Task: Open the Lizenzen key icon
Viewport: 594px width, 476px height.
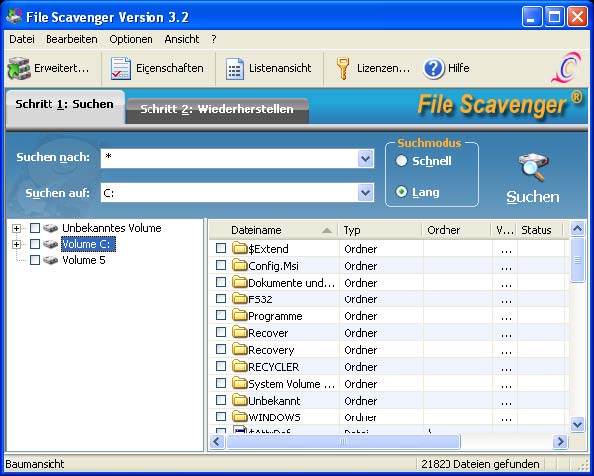Action: pyautogui.click(x=343, y=69)
